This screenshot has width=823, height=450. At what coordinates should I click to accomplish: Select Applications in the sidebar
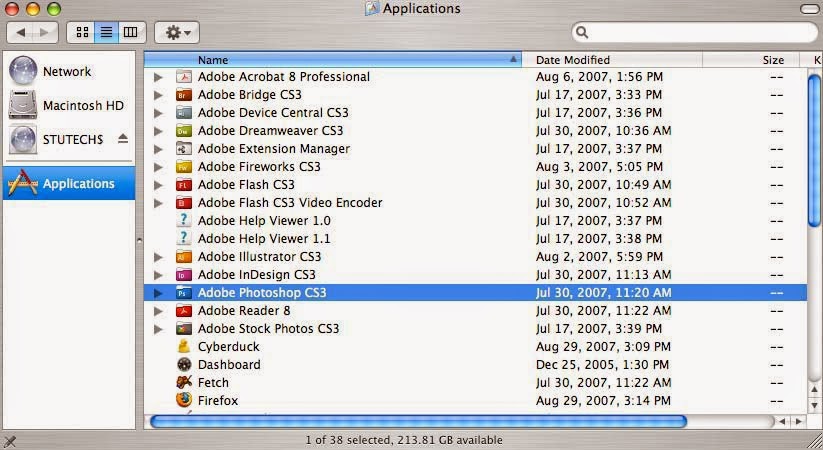(69, 183)
